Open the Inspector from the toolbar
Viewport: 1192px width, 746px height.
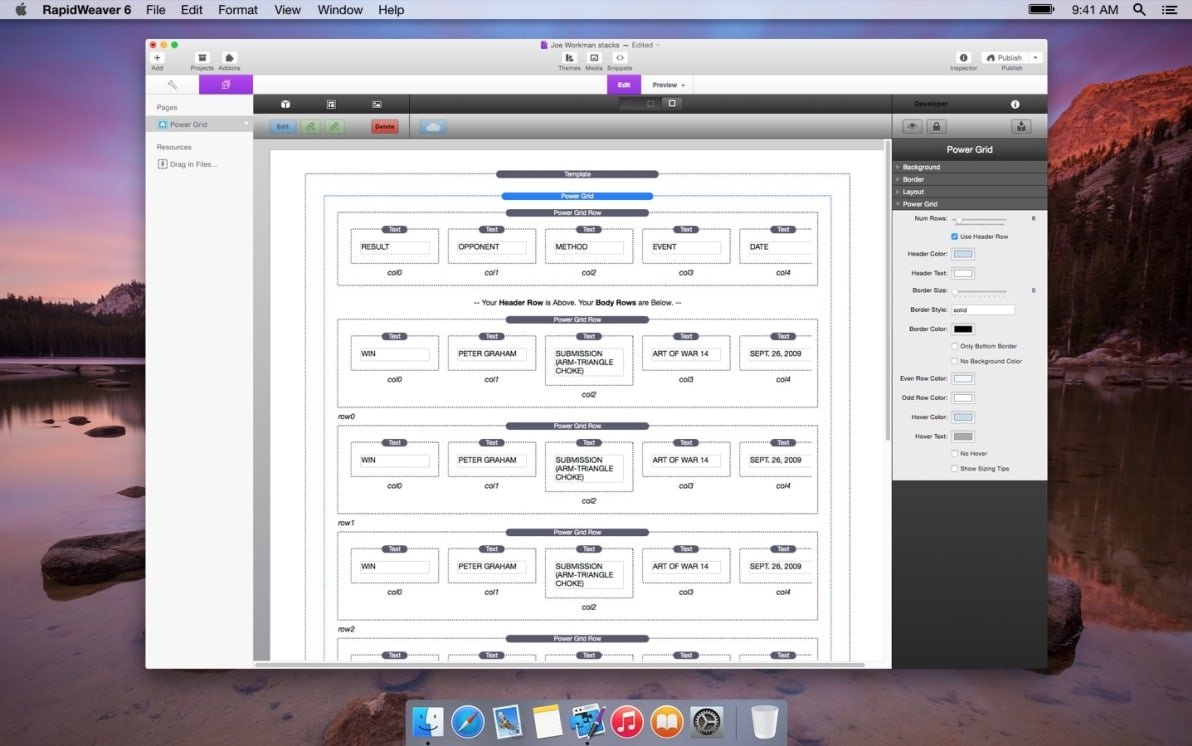963,59
